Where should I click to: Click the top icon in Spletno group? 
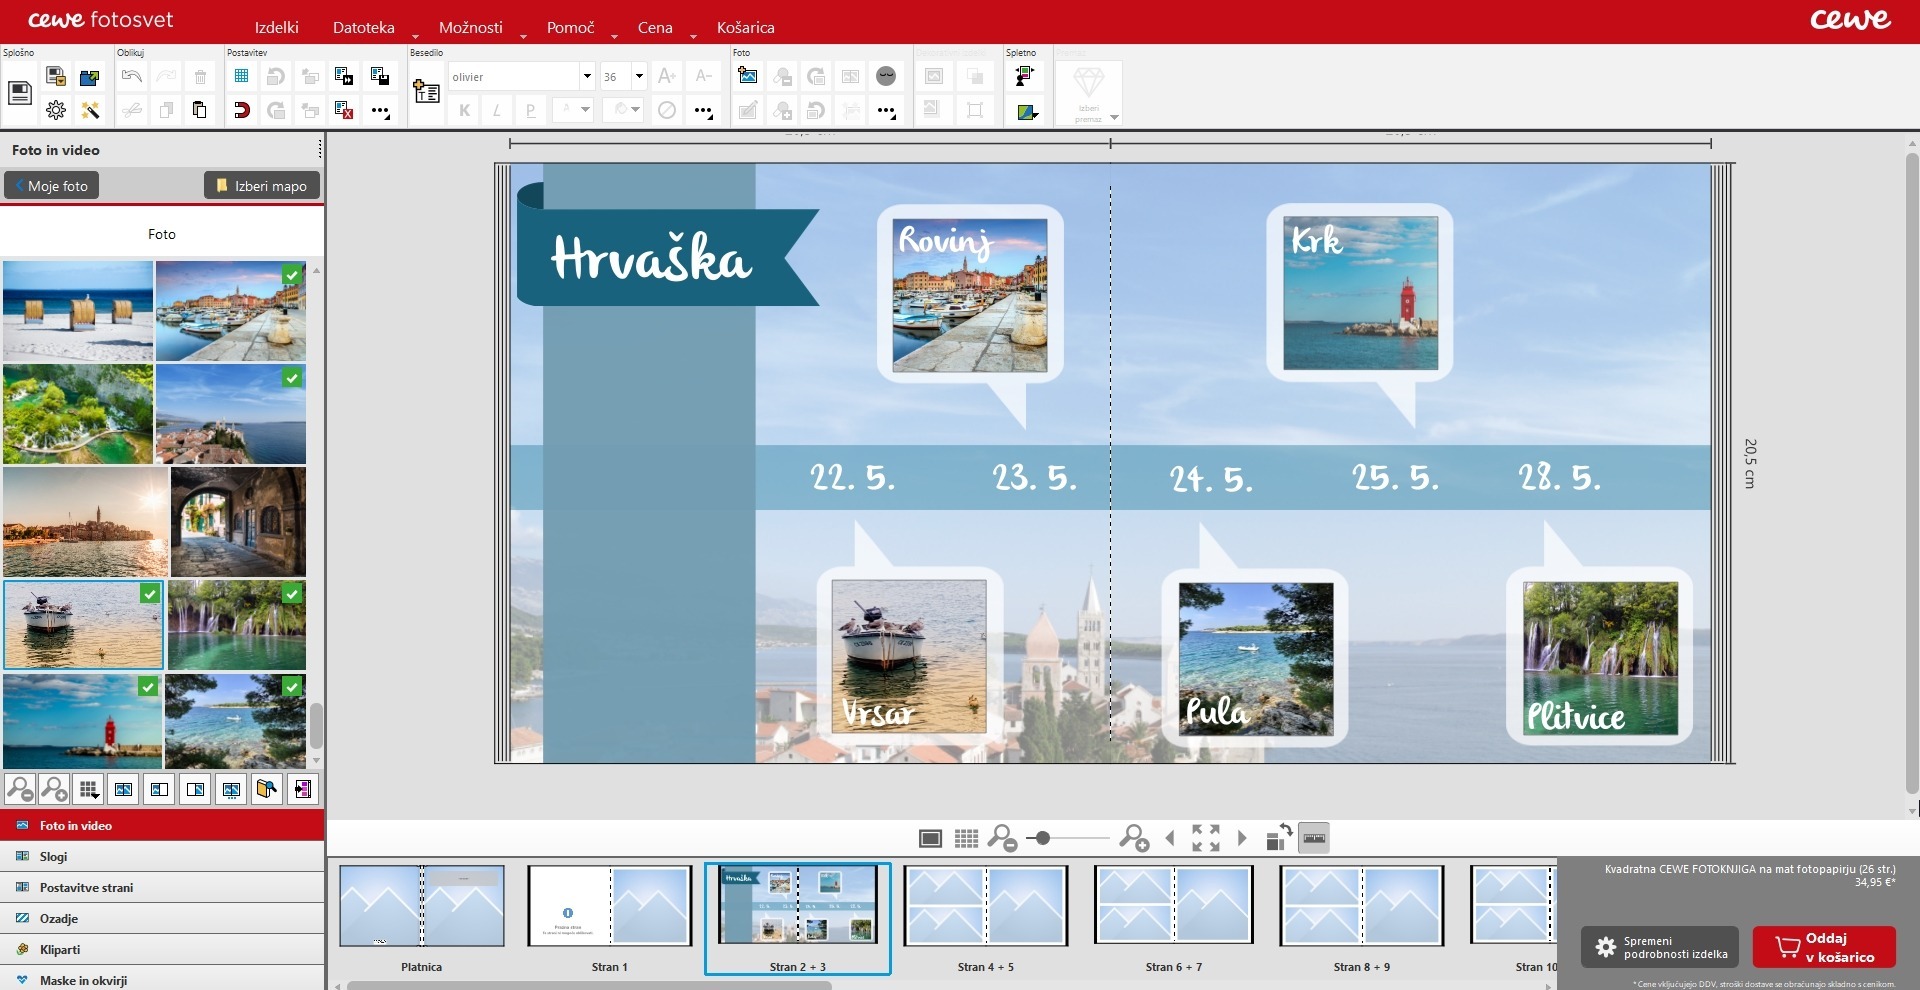pos(1025,76)
